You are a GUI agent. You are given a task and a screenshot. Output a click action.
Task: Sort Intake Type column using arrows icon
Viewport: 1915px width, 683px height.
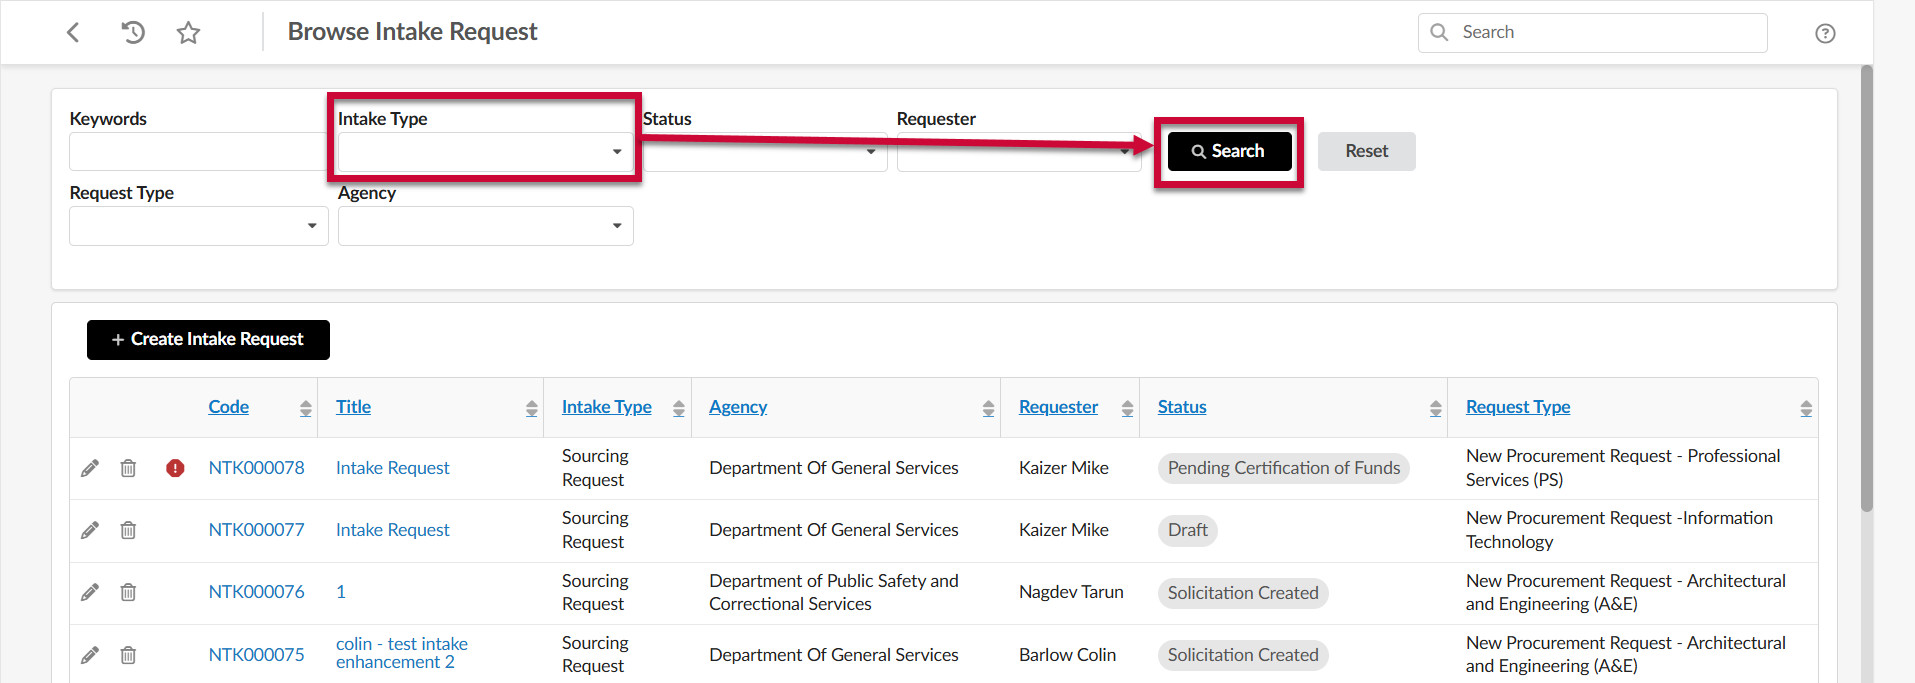pos(679,408)
